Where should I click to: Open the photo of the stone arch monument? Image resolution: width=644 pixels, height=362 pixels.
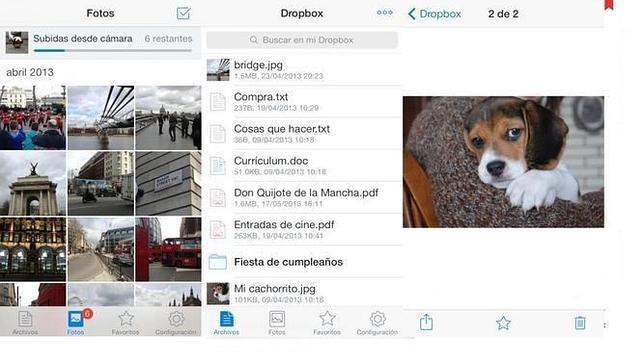pos(33,184)
